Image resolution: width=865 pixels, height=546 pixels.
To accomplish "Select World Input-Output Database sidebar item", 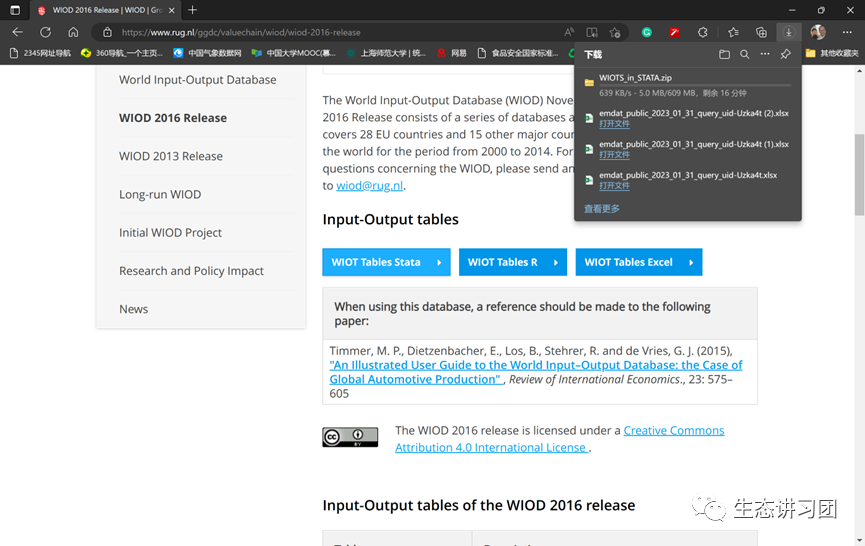I will point(197,80).
